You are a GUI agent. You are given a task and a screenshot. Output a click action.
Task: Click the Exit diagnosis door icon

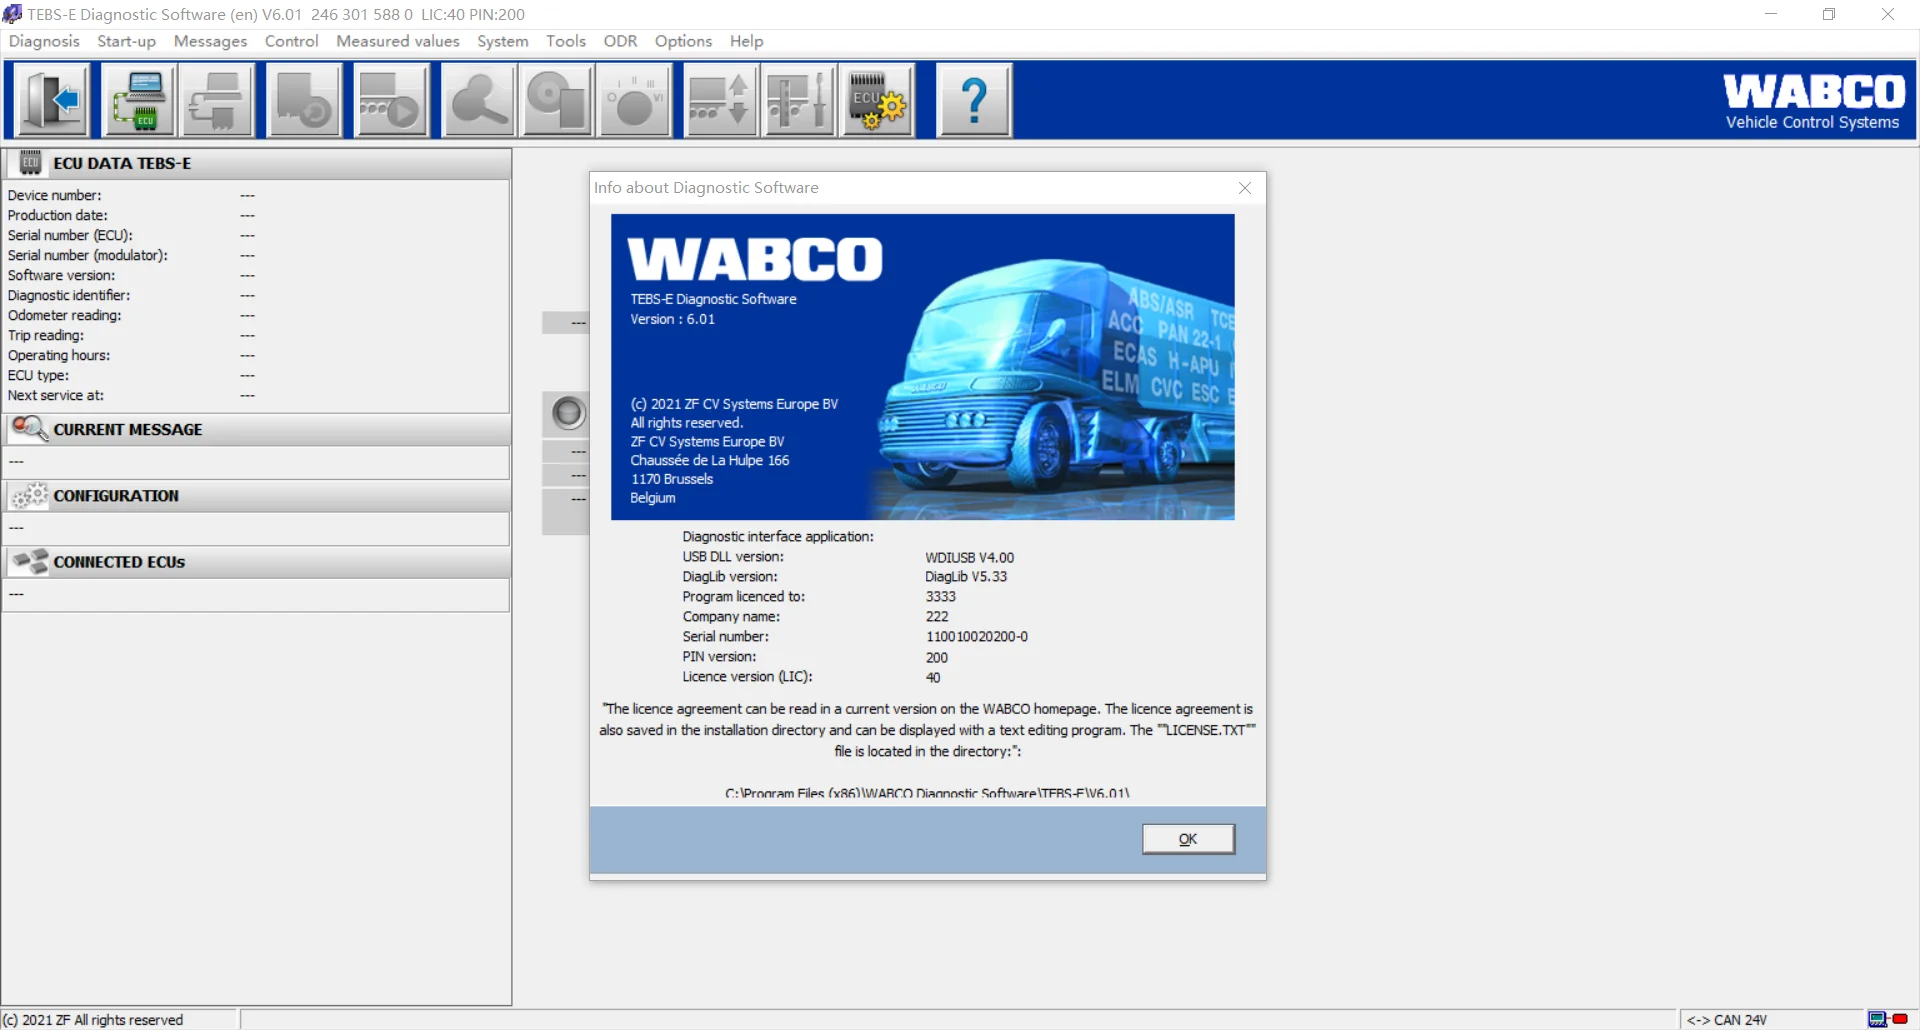(50, 100)
